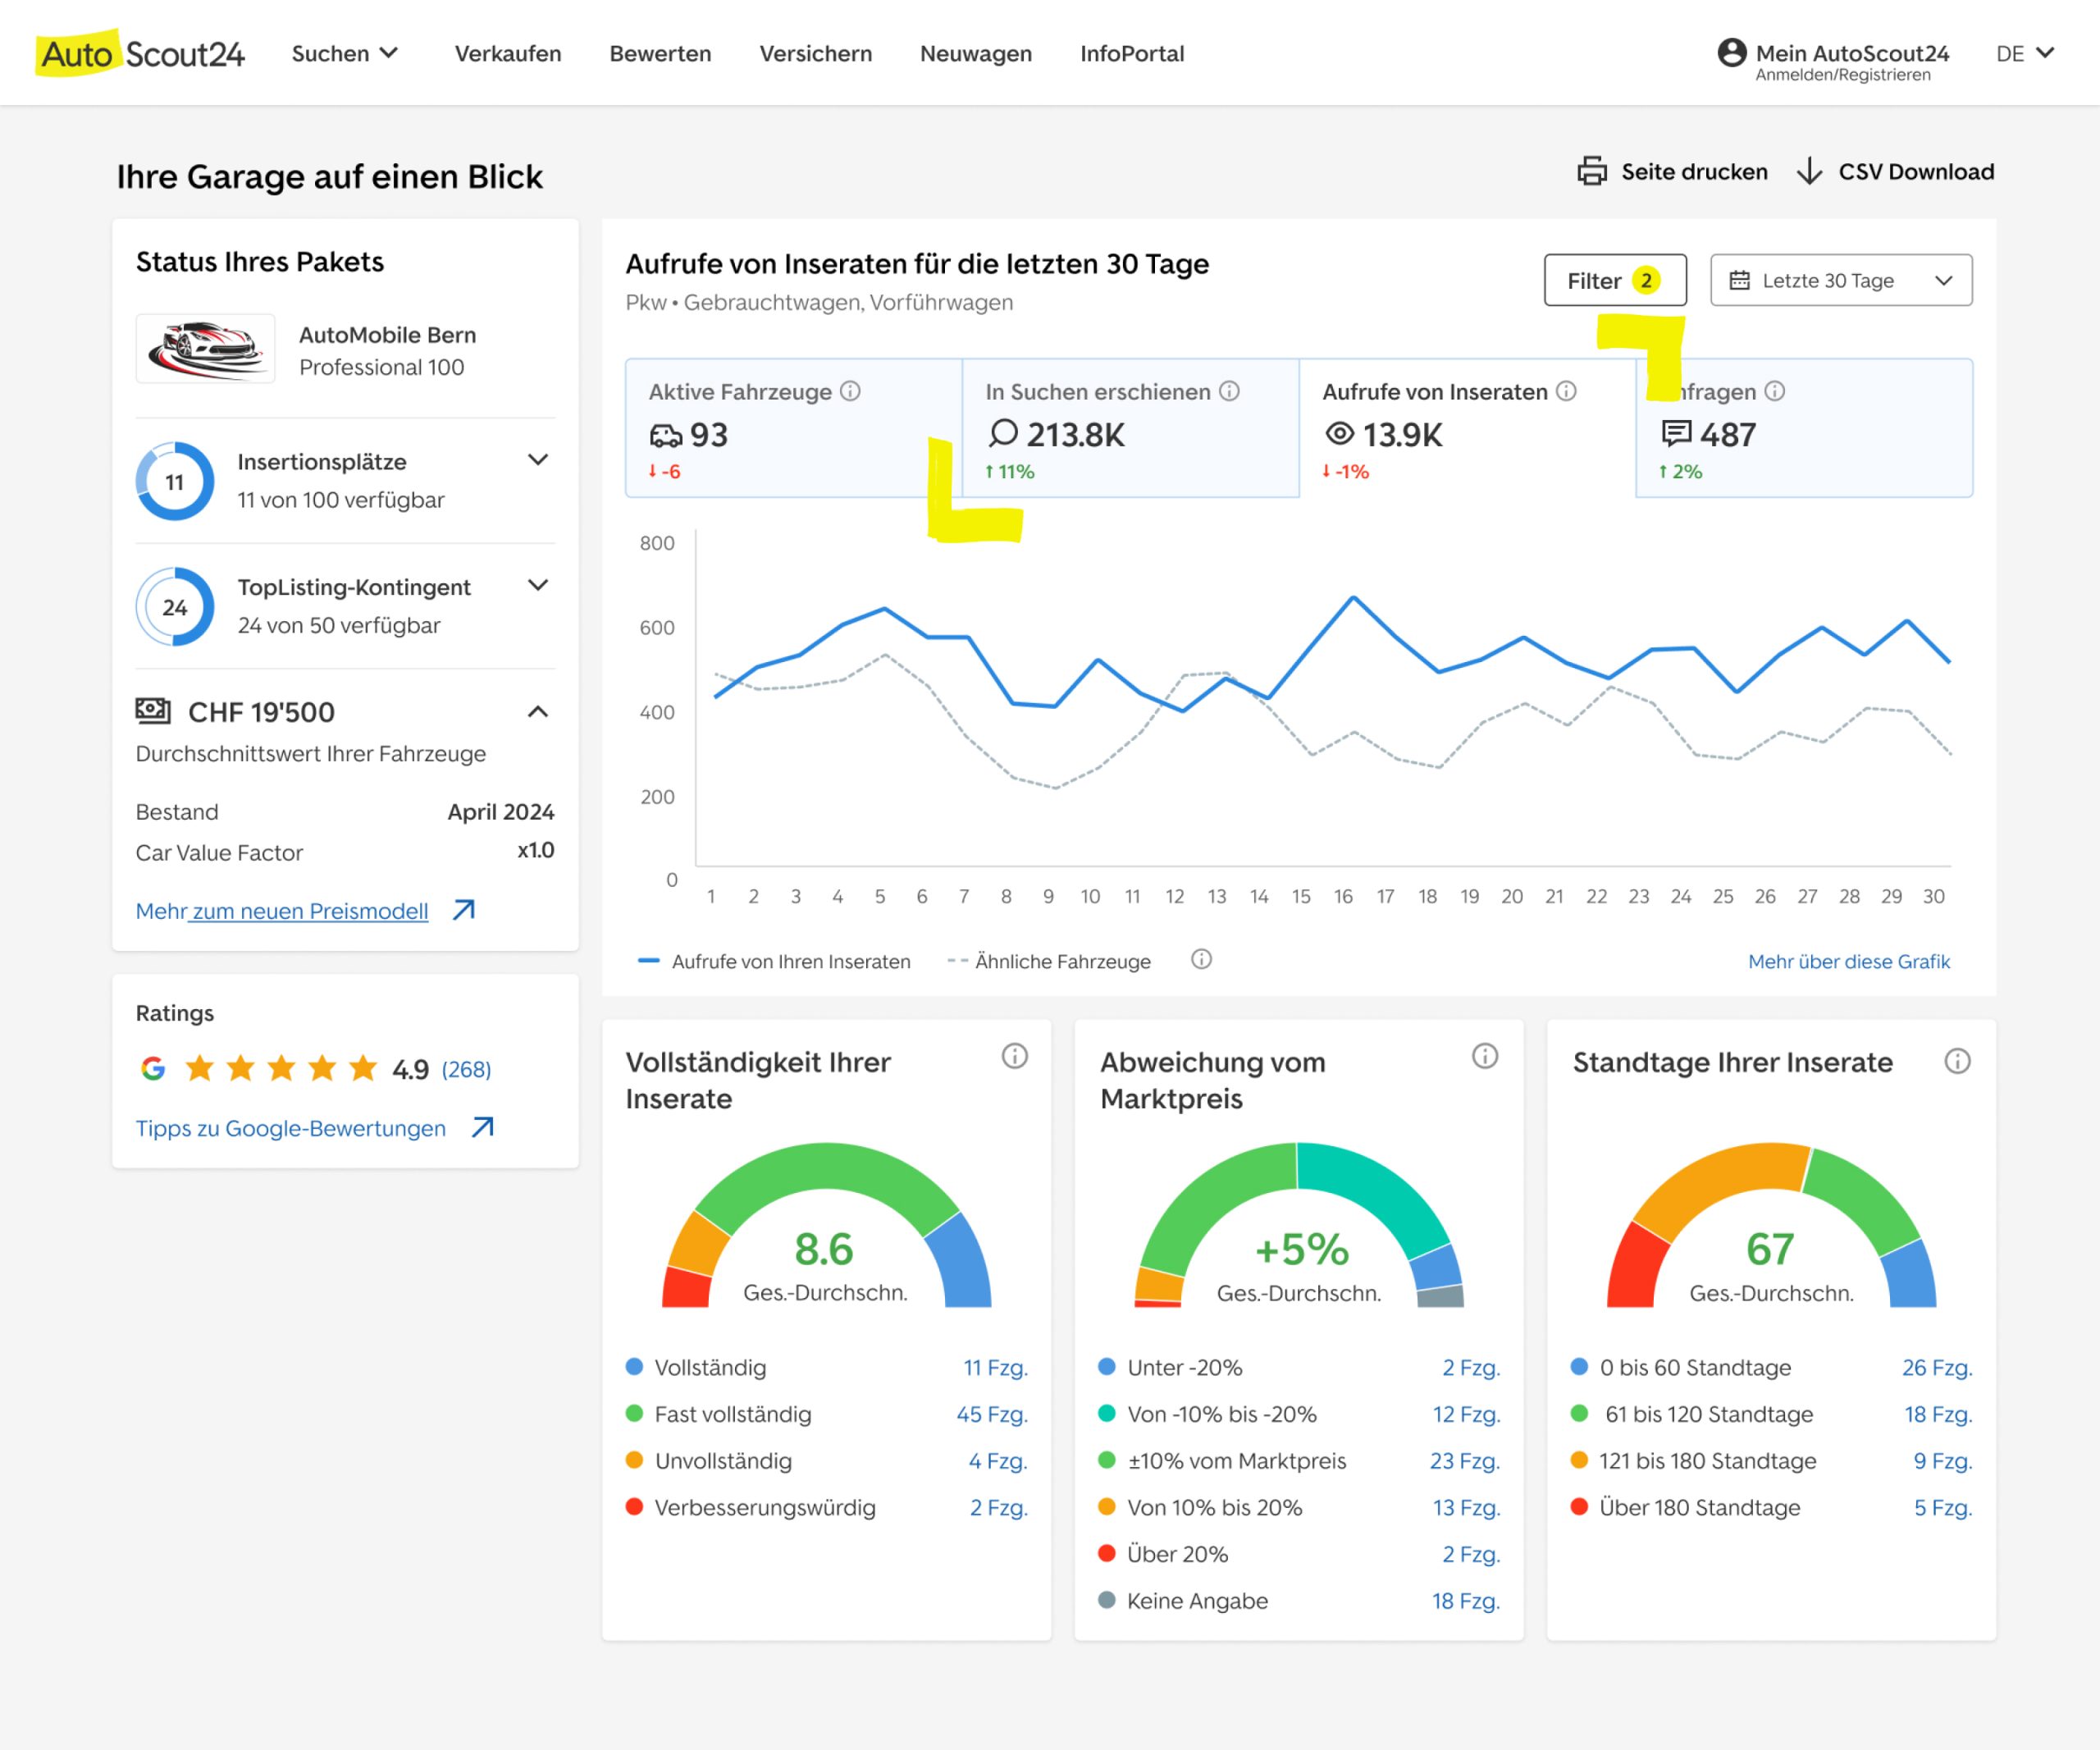This screenshot has width=2100, height=1750.
Task: Click the info icon next to Aufrufe von Inseraten
Action: coord(1566,391)
